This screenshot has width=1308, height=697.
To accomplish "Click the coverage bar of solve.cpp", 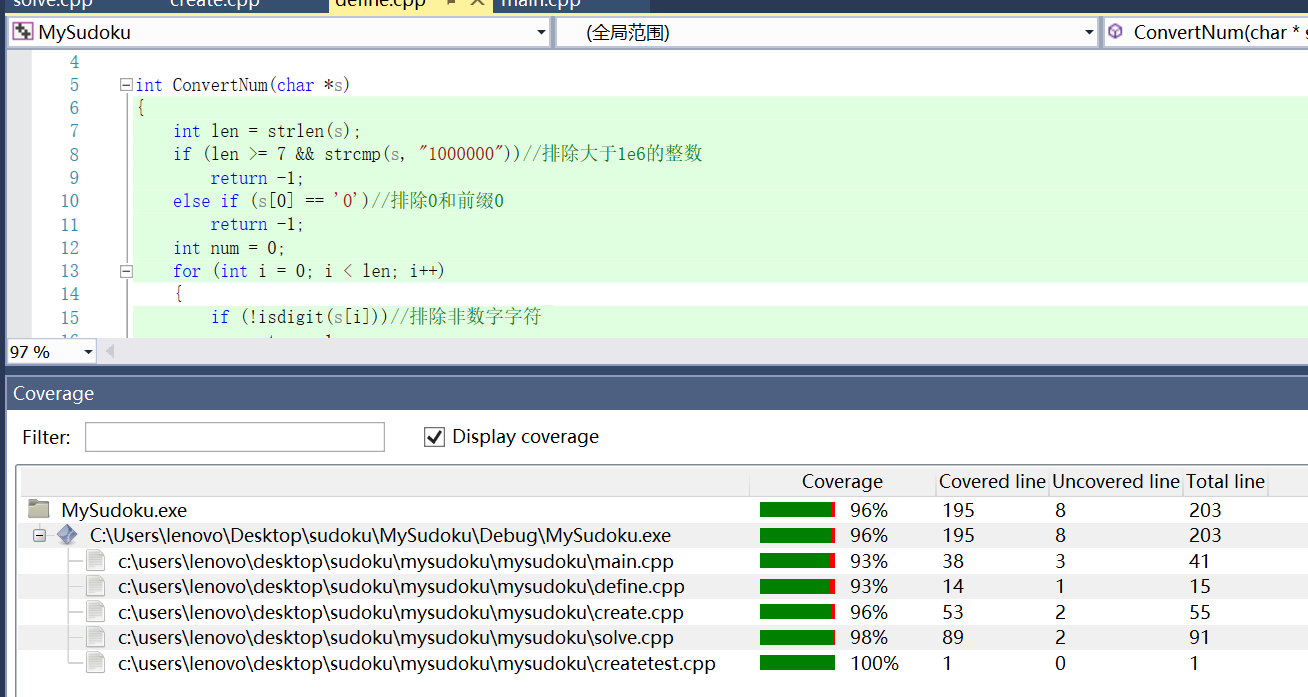I will [x=798, y=637].
